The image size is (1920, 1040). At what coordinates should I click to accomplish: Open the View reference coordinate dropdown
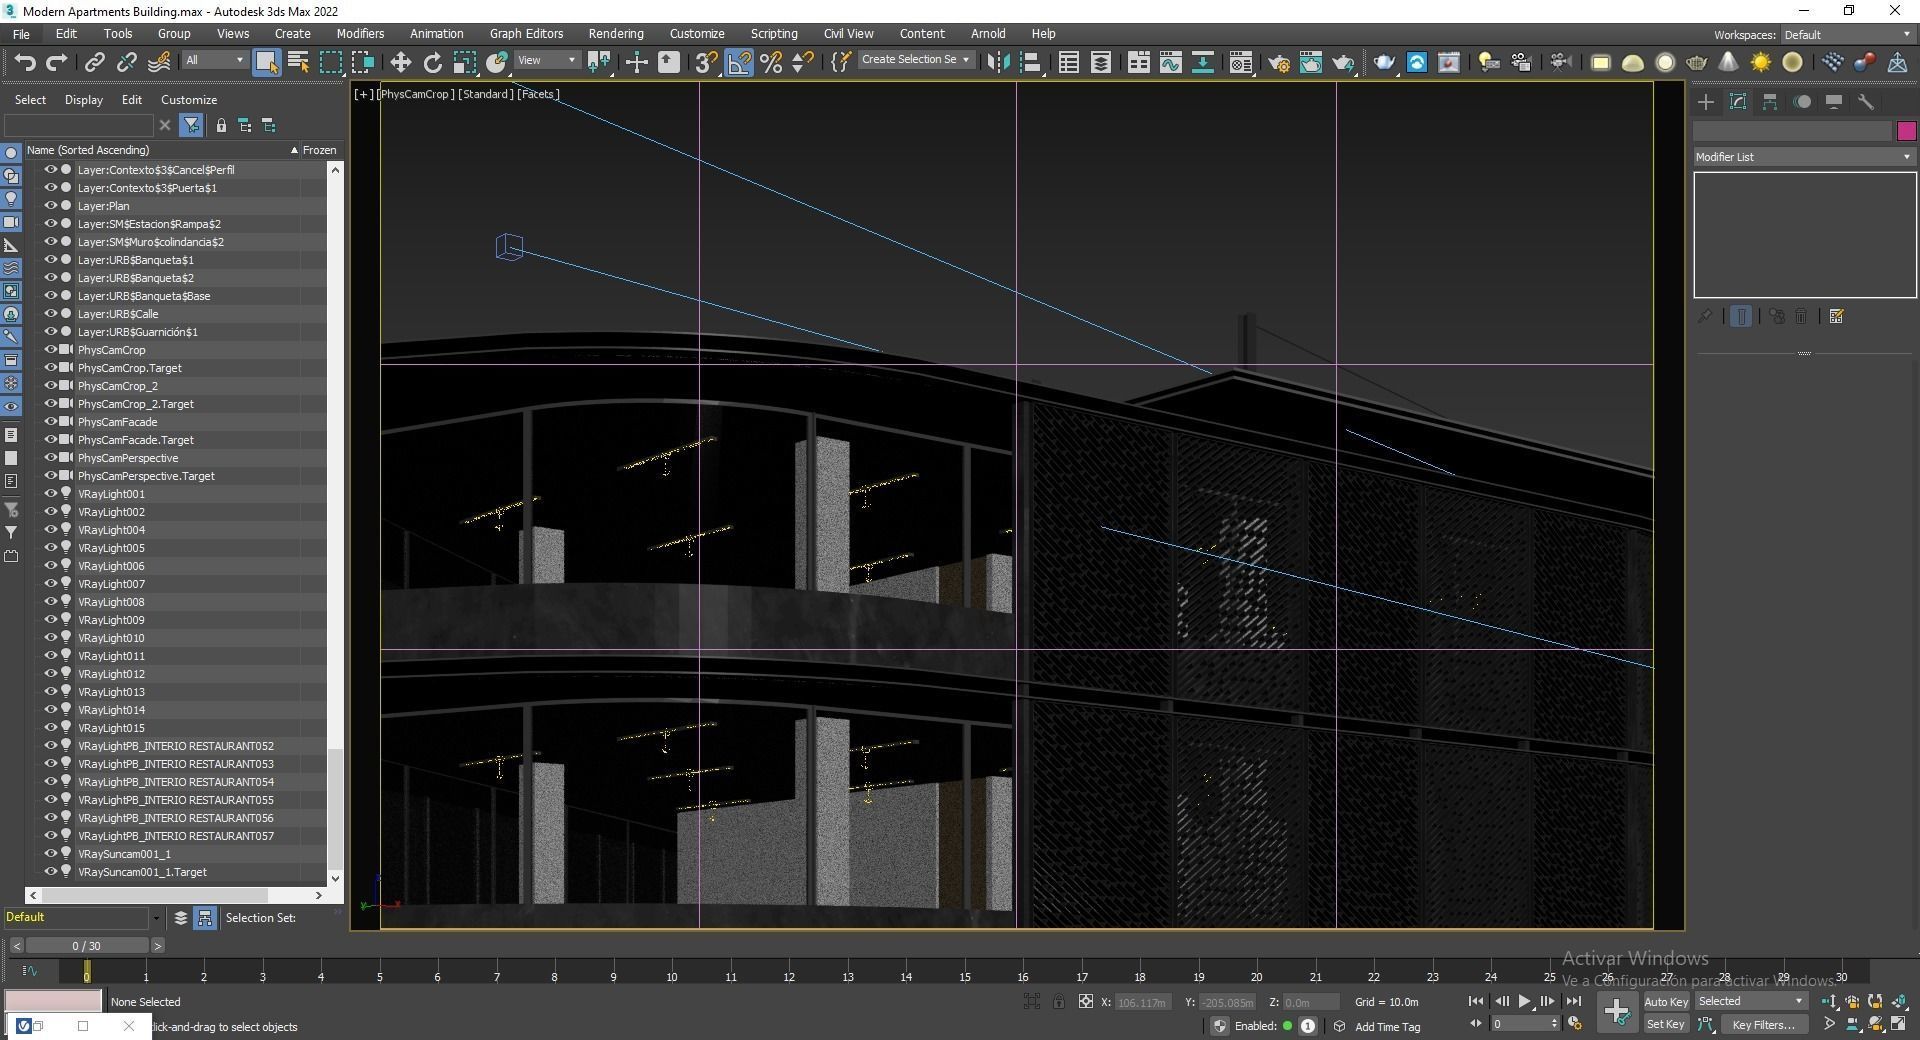[546, 60]
